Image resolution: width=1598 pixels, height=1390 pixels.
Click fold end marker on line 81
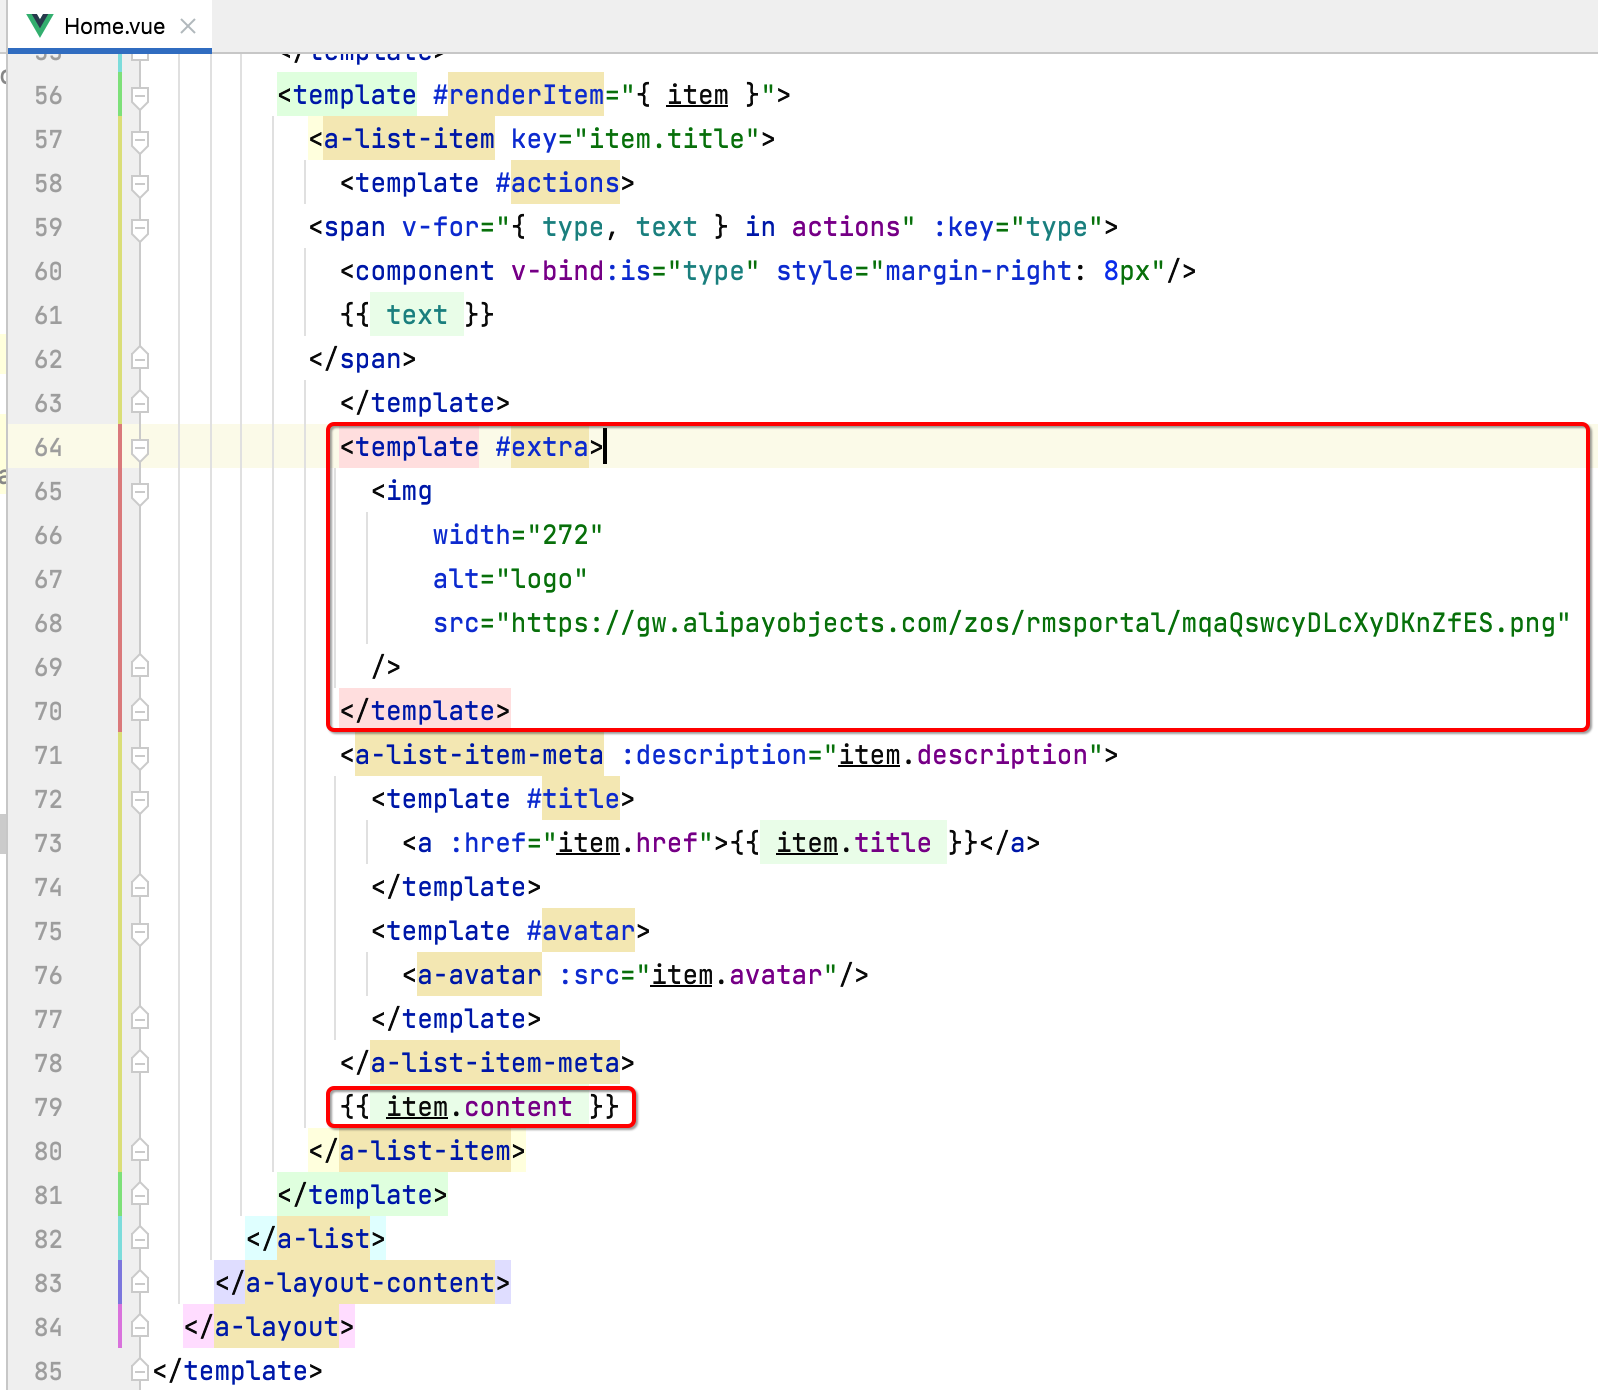(140, 1195)
